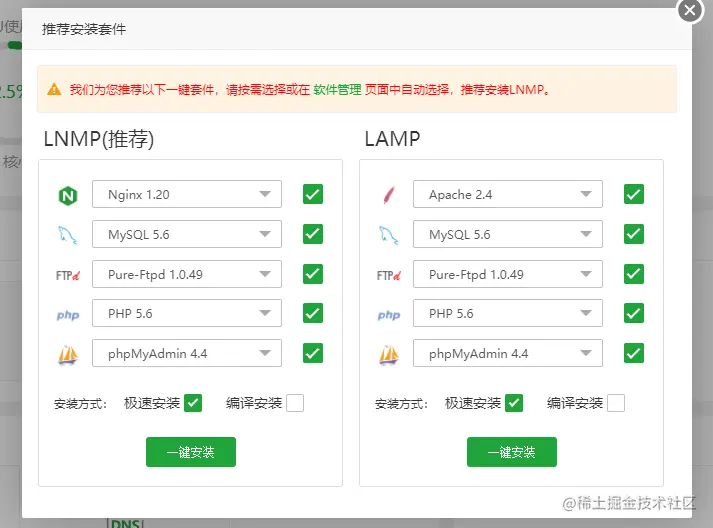Open LAMP Pure-Ftpd 1.0.49 dropdown
The height and width of the screenshot is (528, 713).
(508, 274)
